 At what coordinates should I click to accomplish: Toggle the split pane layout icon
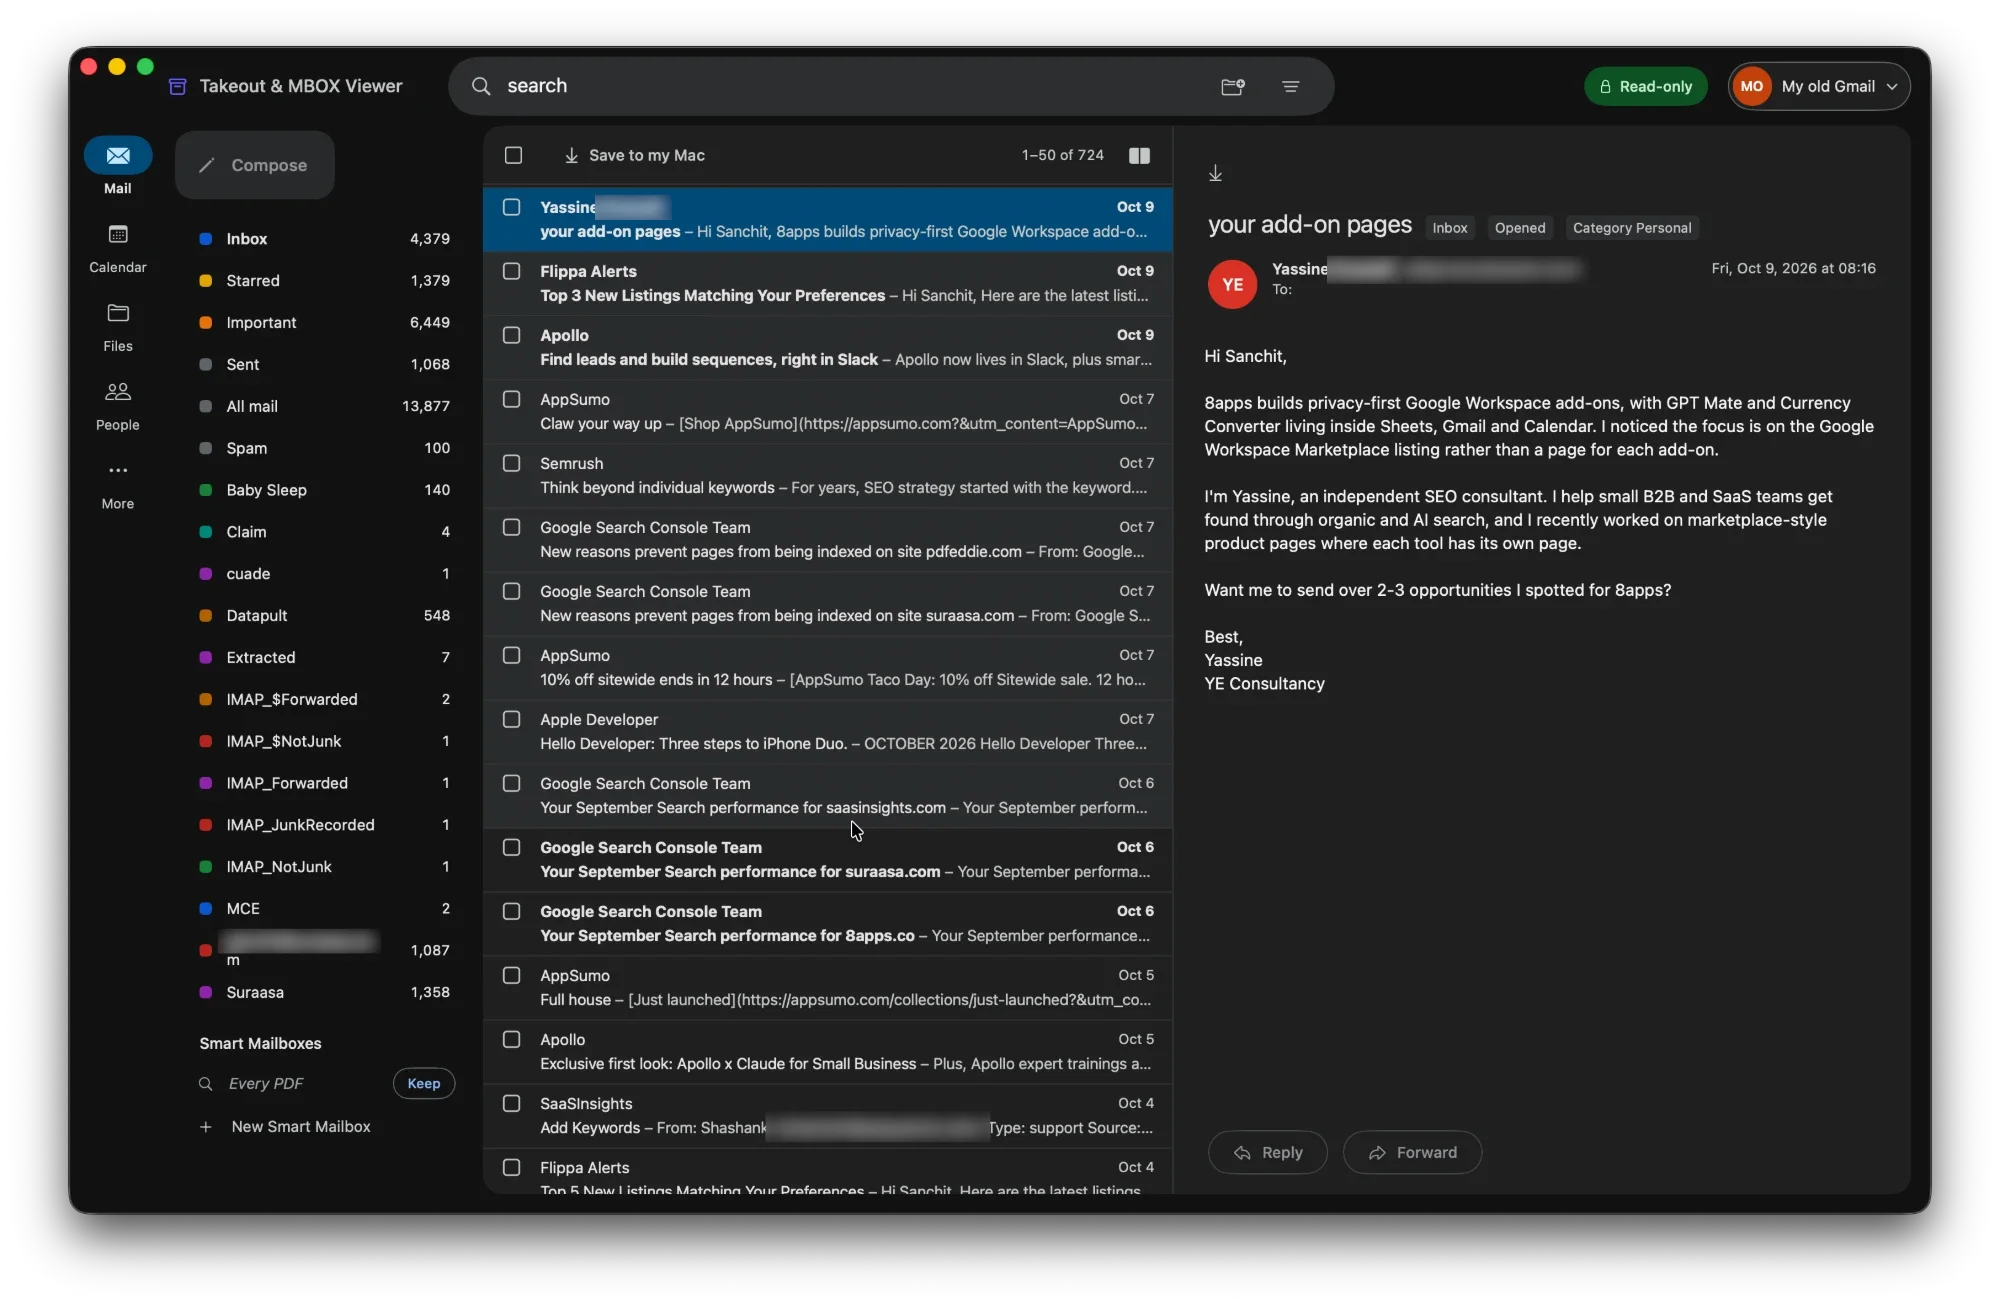point(1139,156)
